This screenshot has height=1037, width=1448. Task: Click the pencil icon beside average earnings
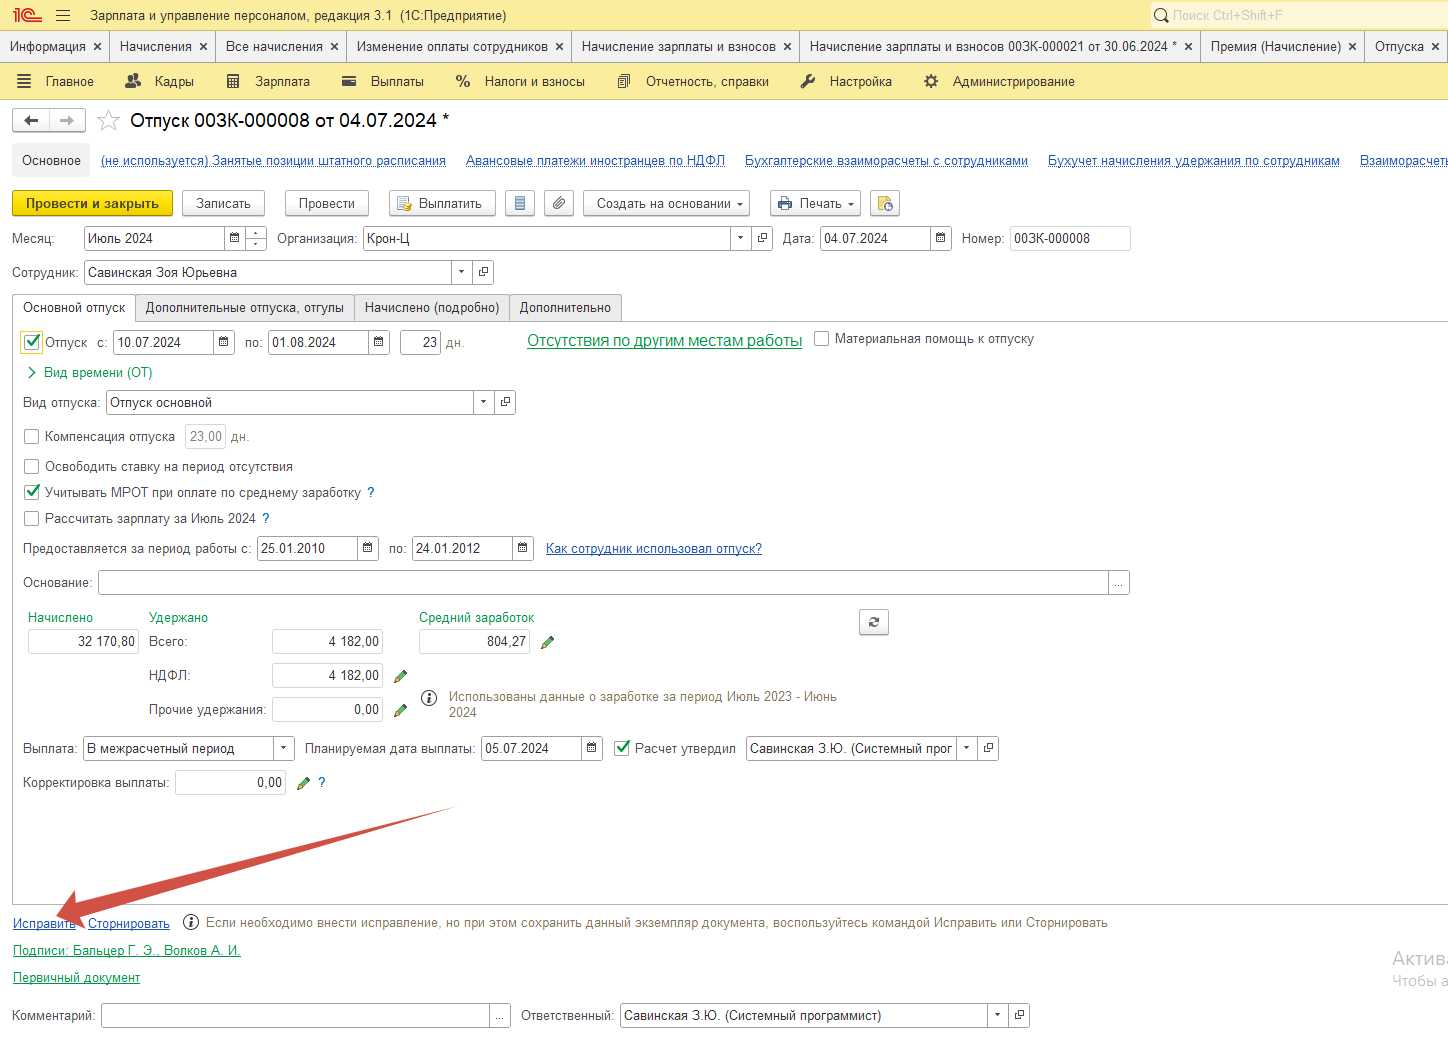tap(547, 642)
